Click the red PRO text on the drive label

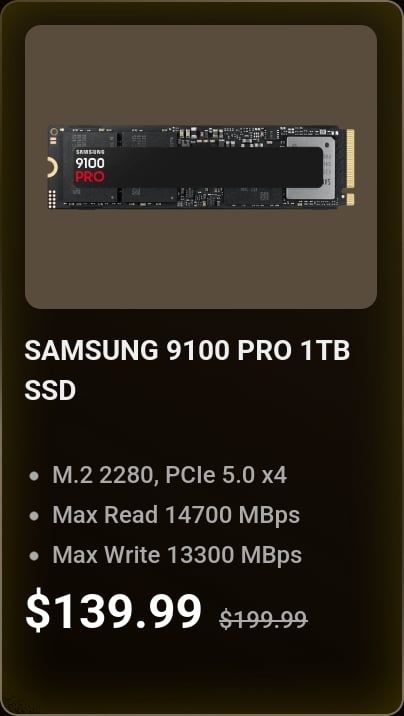pos(90,177)
